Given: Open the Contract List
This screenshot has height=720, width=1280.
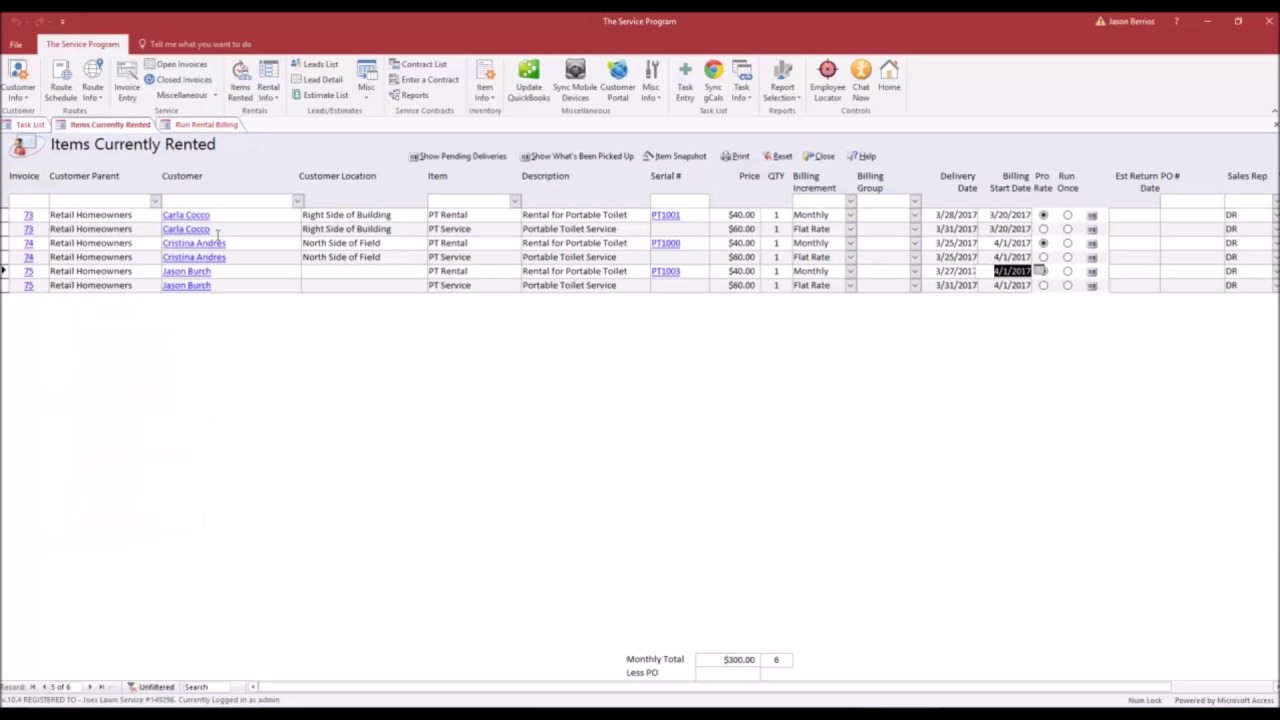Looking at the screenshot, I should tap(418, 64).
